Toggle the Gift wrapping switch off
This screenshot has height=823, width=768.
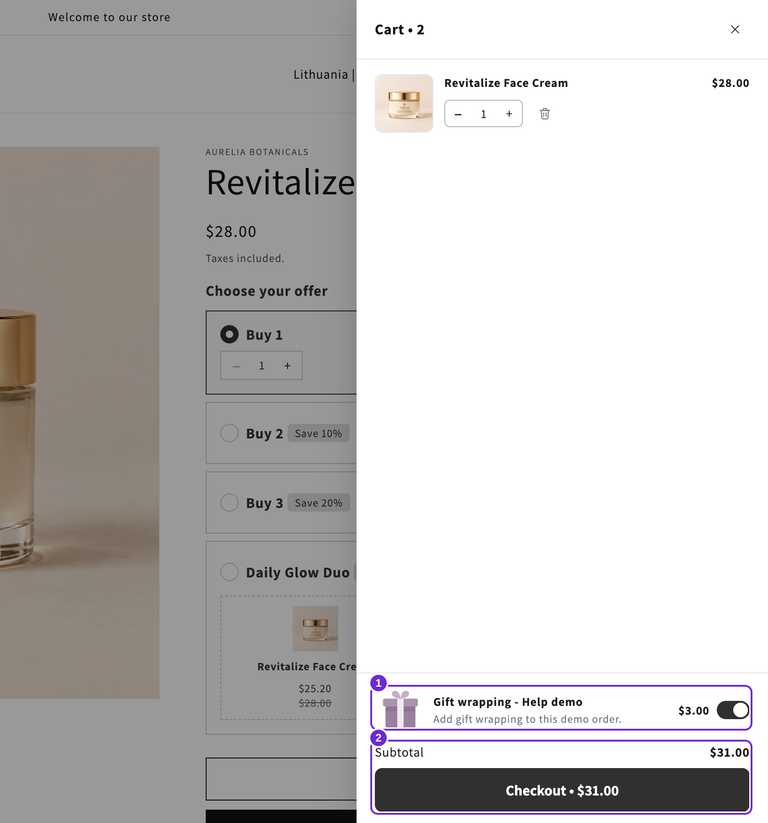point(733,710)
